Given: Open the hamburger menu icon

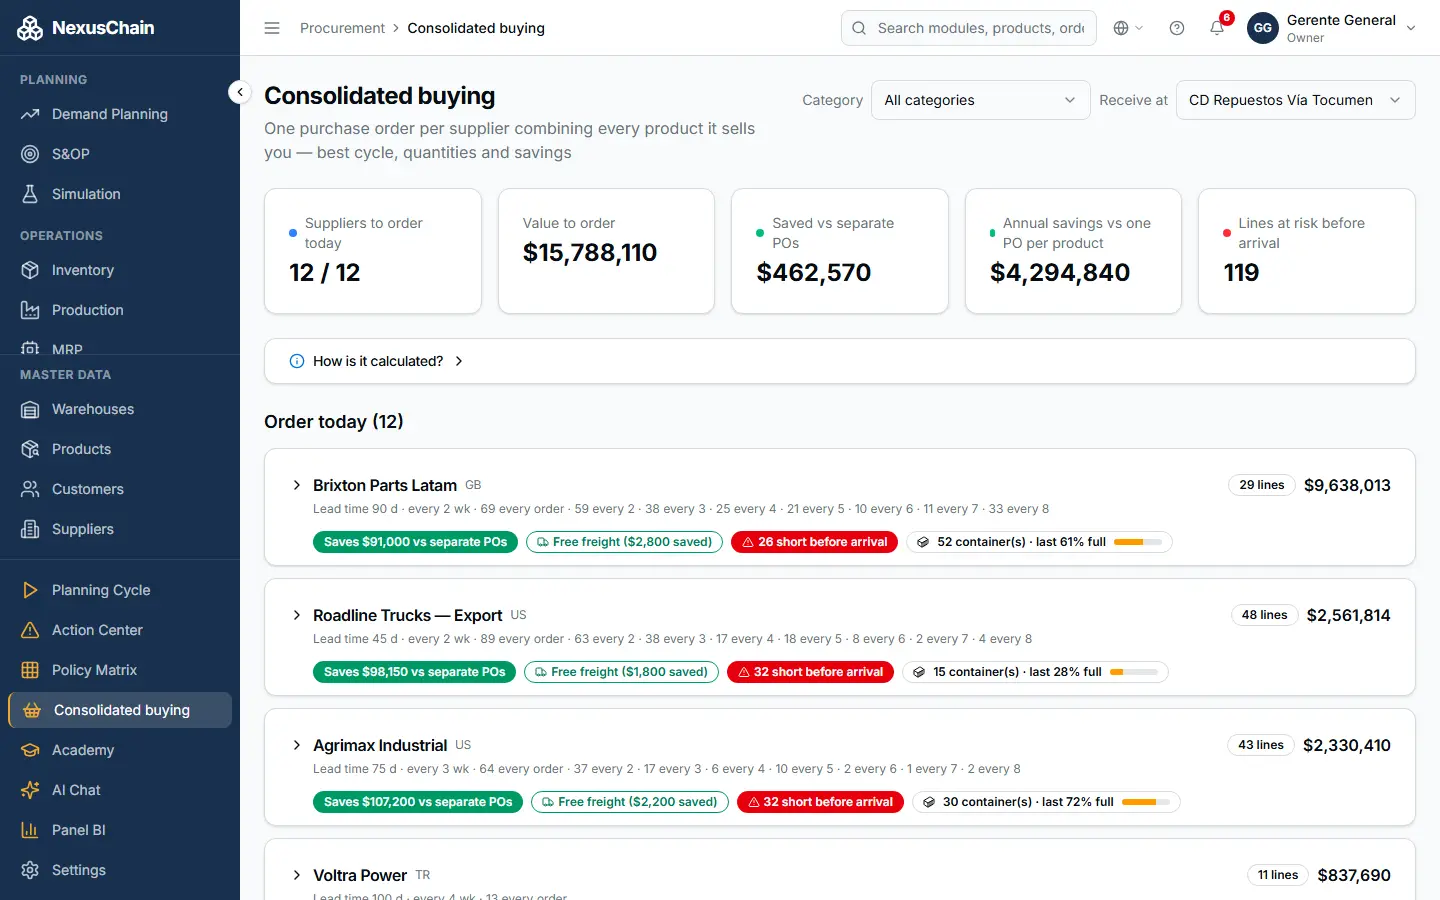Looking at the screenshot, I should [272, 28].
